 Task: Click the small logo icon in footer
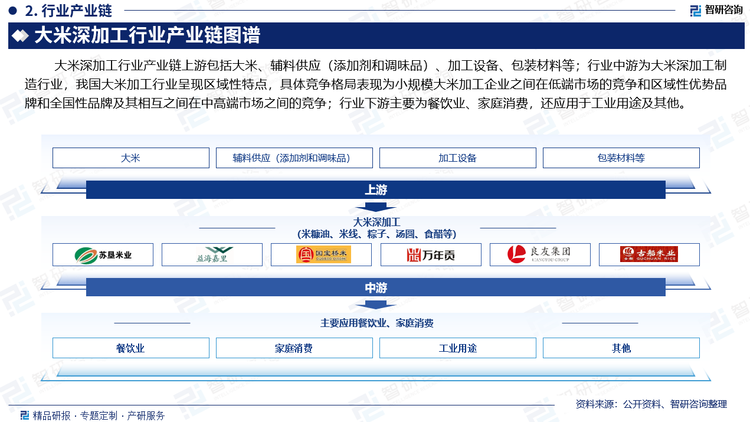click(x=24, y=415)
